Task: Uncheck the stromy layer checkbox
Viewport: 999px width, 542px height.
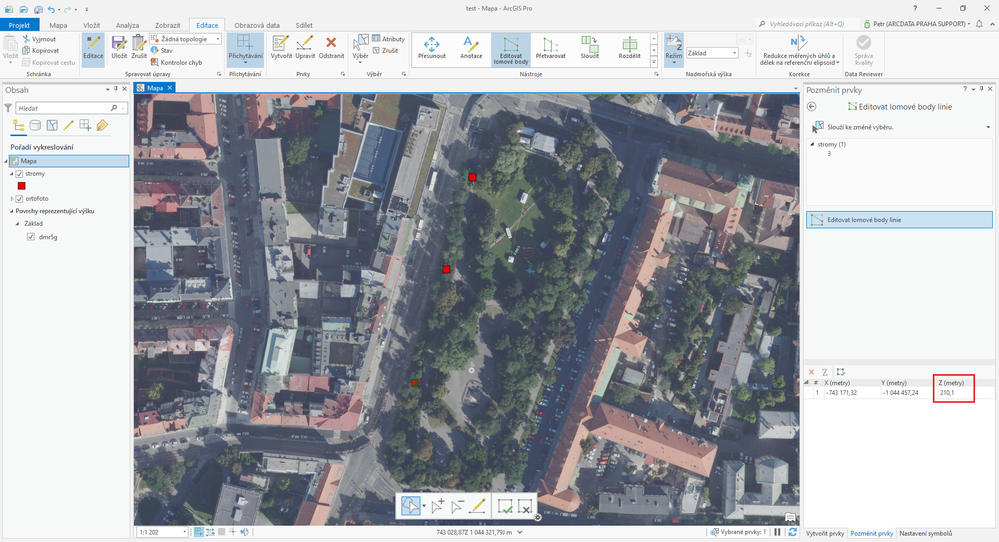Action: click(19, 174)
